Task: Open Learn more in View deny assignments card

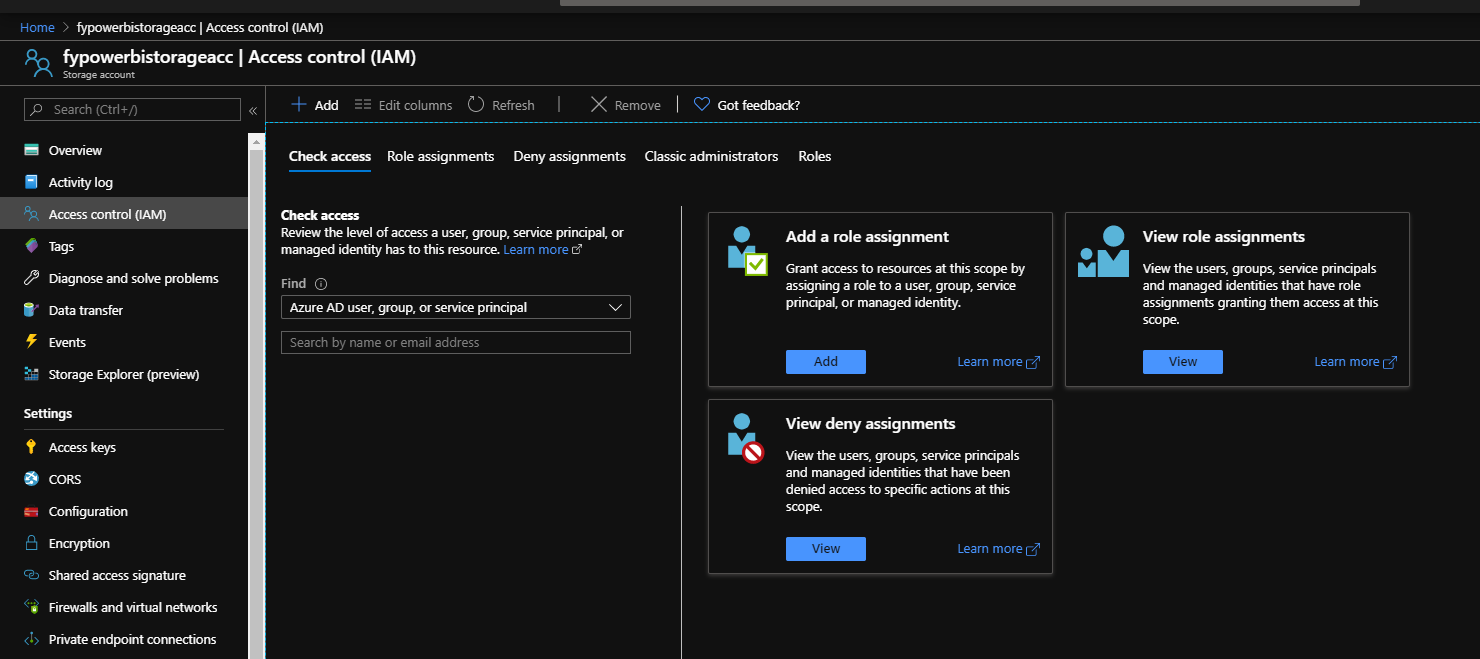Action: pyautogui.click(x=998, y=549)
